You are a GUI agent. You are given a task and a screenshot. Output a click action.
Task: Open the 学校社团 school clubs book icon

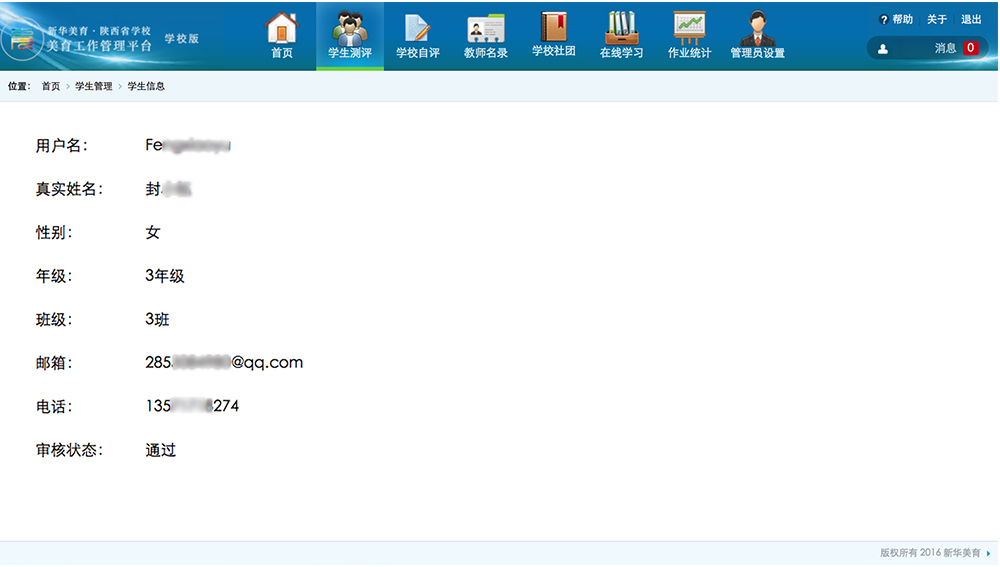tap(553, 28)
